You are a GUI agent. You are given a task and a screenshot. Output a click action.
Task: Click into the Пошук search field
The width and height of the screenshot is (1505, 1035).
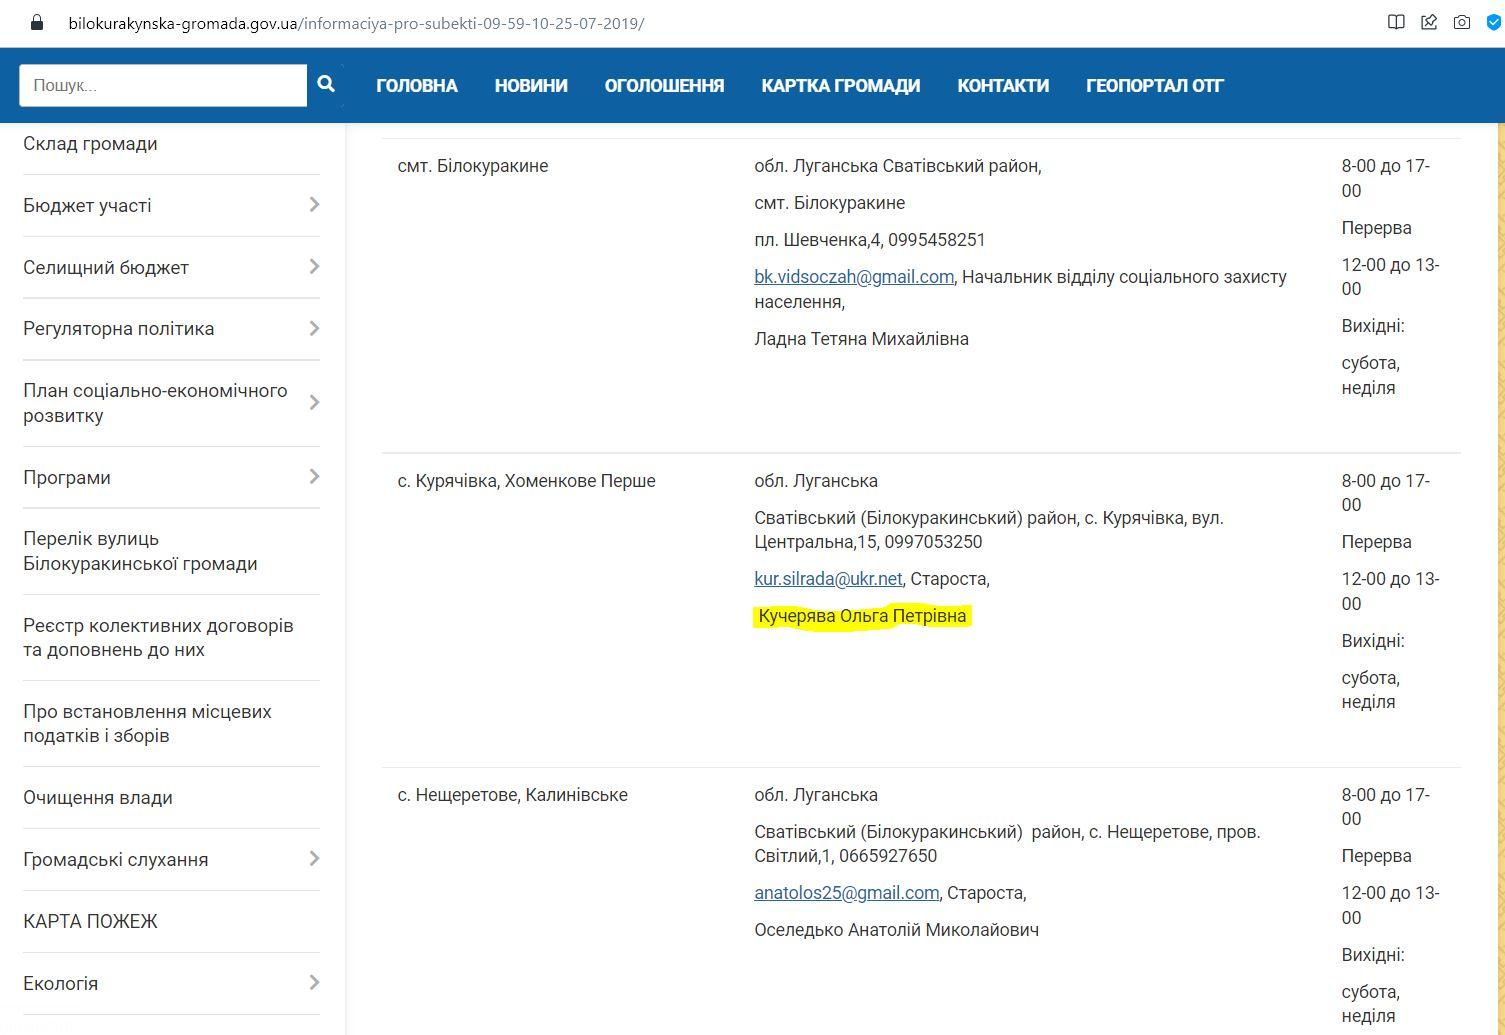(163, 86)
